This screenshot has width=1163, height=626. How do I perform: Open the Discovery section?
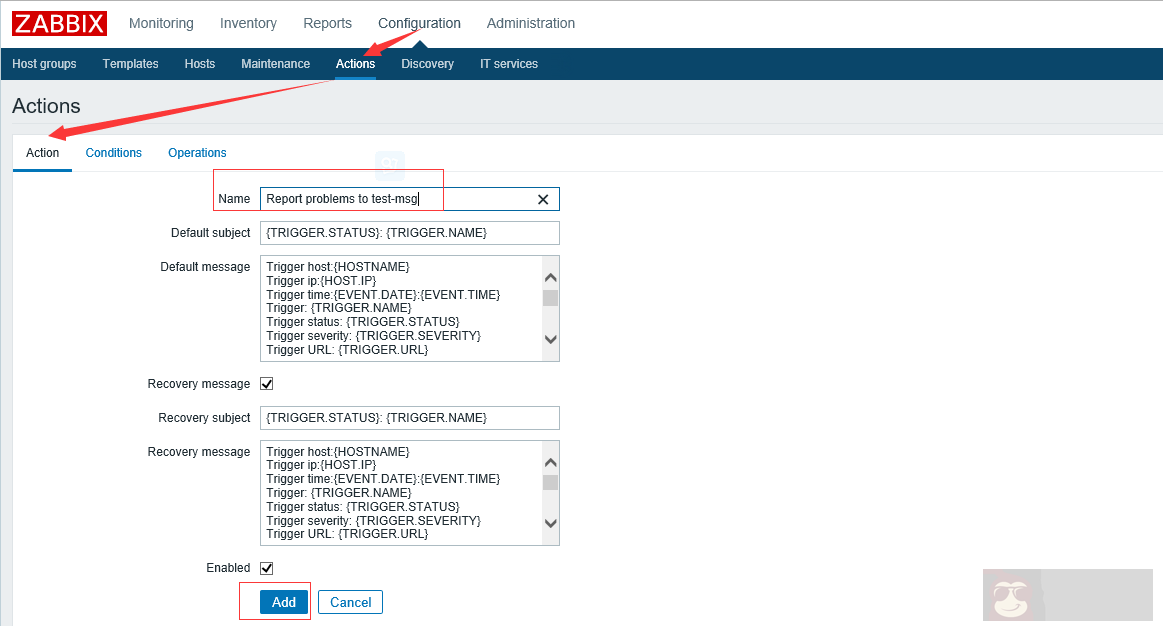pyautogui.click(x=427, y=63)
